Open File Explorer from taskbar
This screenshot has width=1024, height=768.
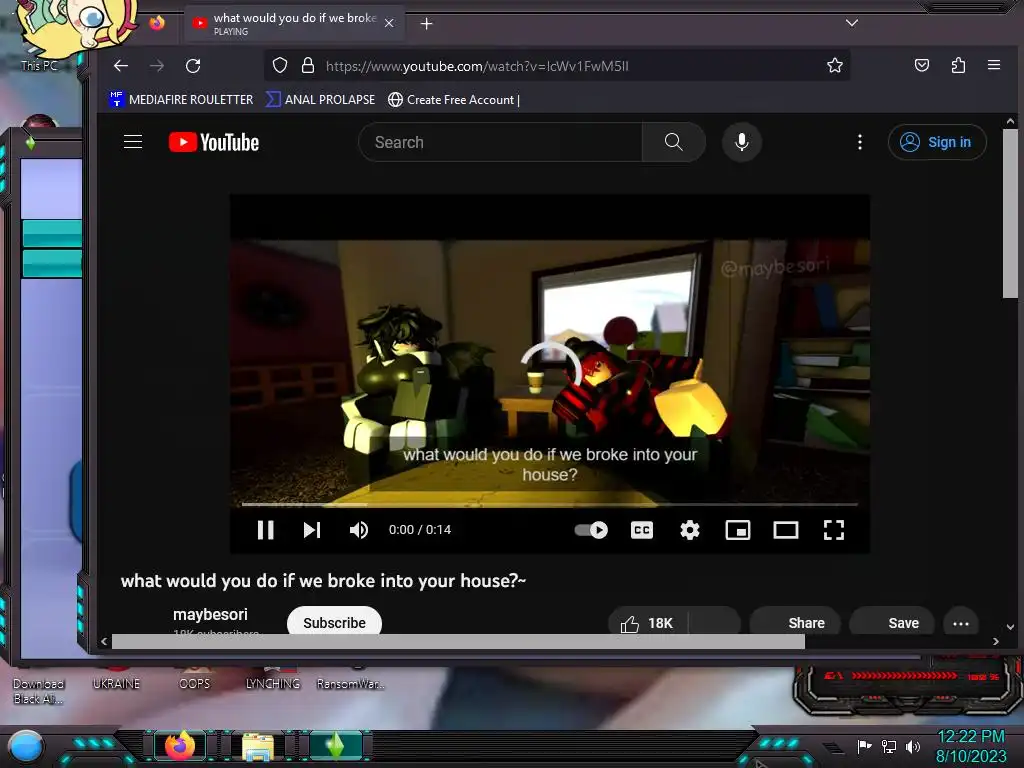(x=258, y=746)
